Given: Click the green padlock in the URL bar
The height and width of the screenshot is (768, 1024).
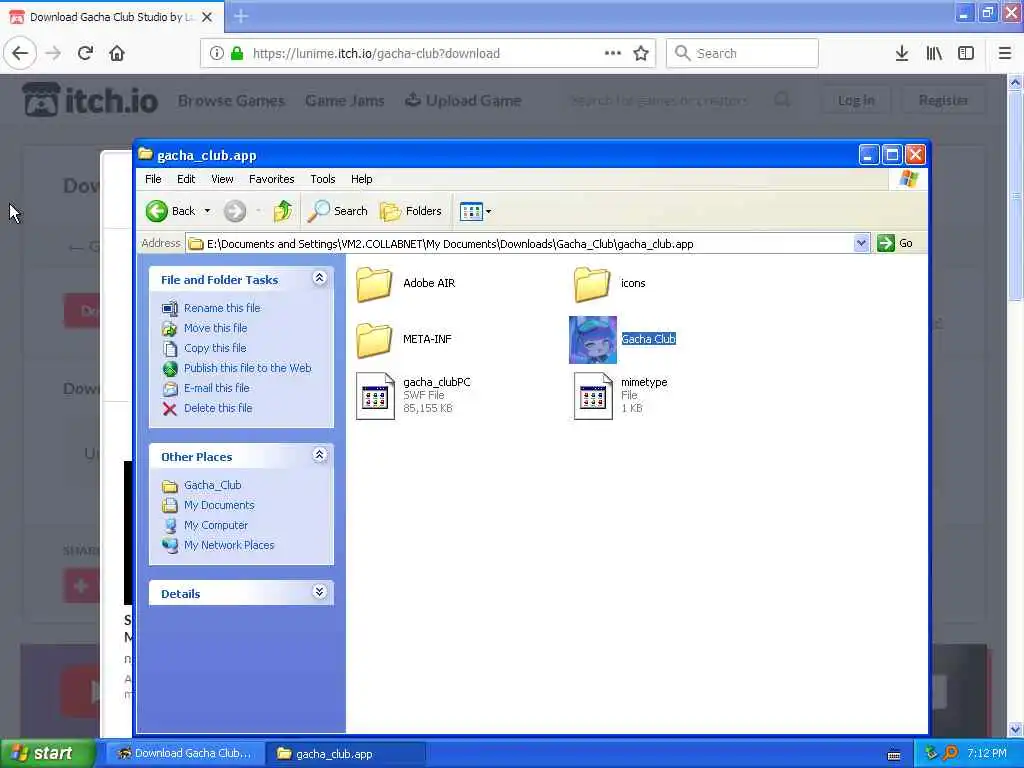Looking at the screenshot, I should click(237, 53).
